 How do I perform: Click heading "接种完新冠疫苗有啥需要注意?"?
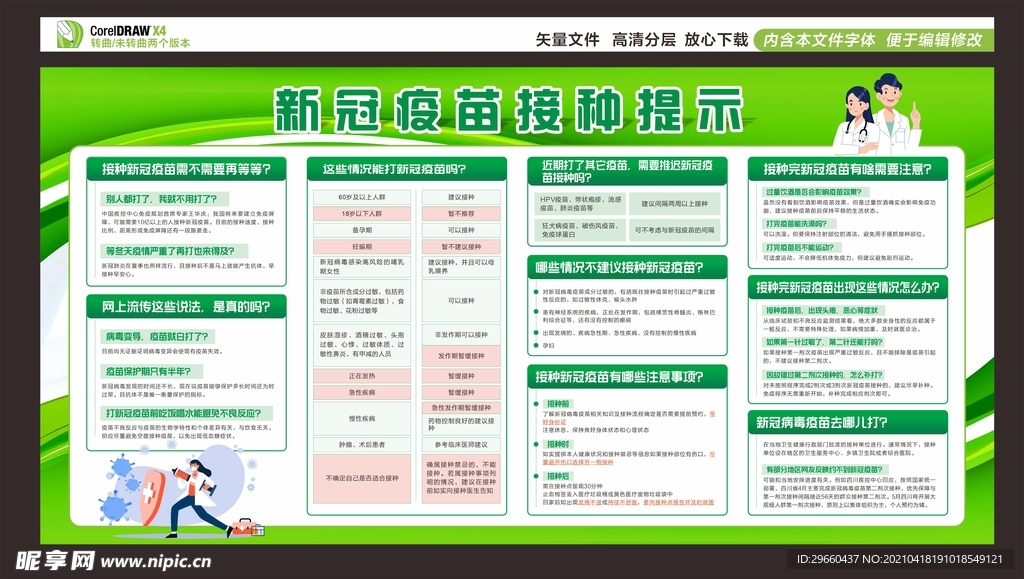[x=848, y=169]
